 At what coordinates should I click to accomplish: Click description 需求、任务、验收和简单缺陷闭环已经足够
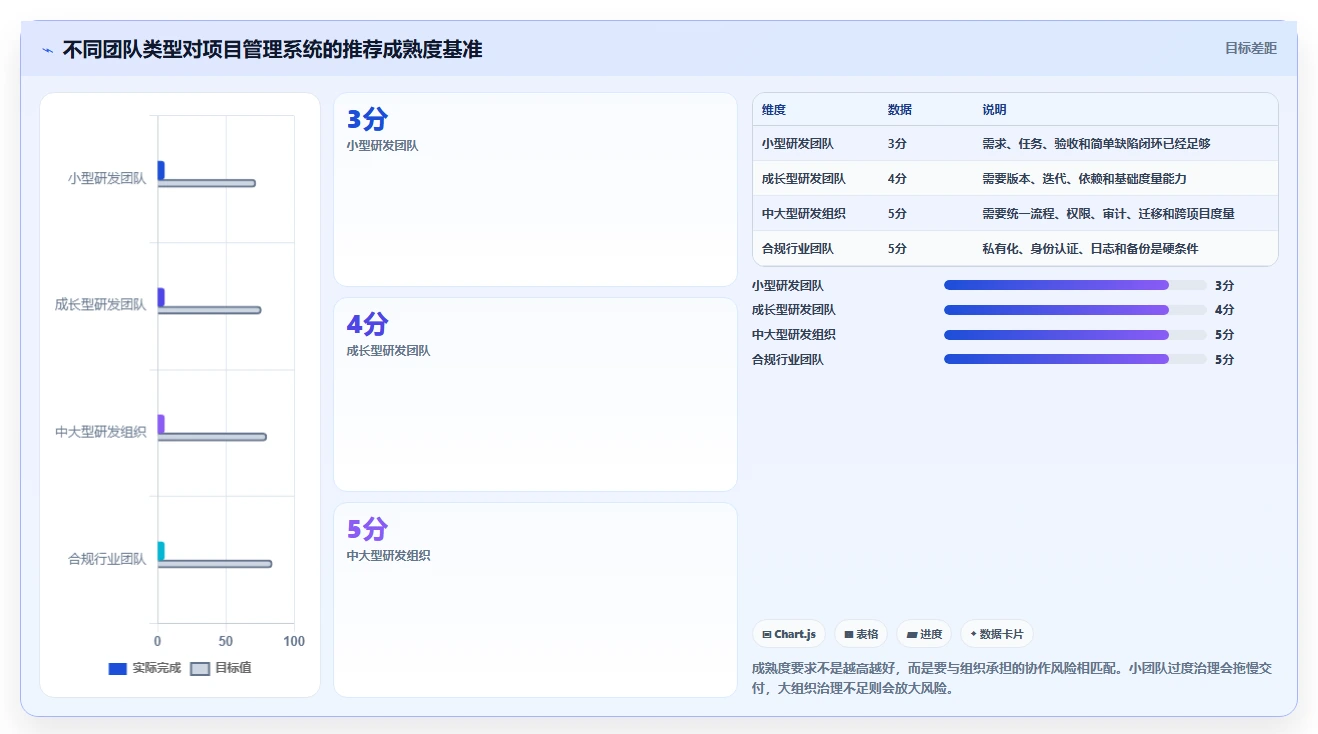click(x=1096, y=144)
